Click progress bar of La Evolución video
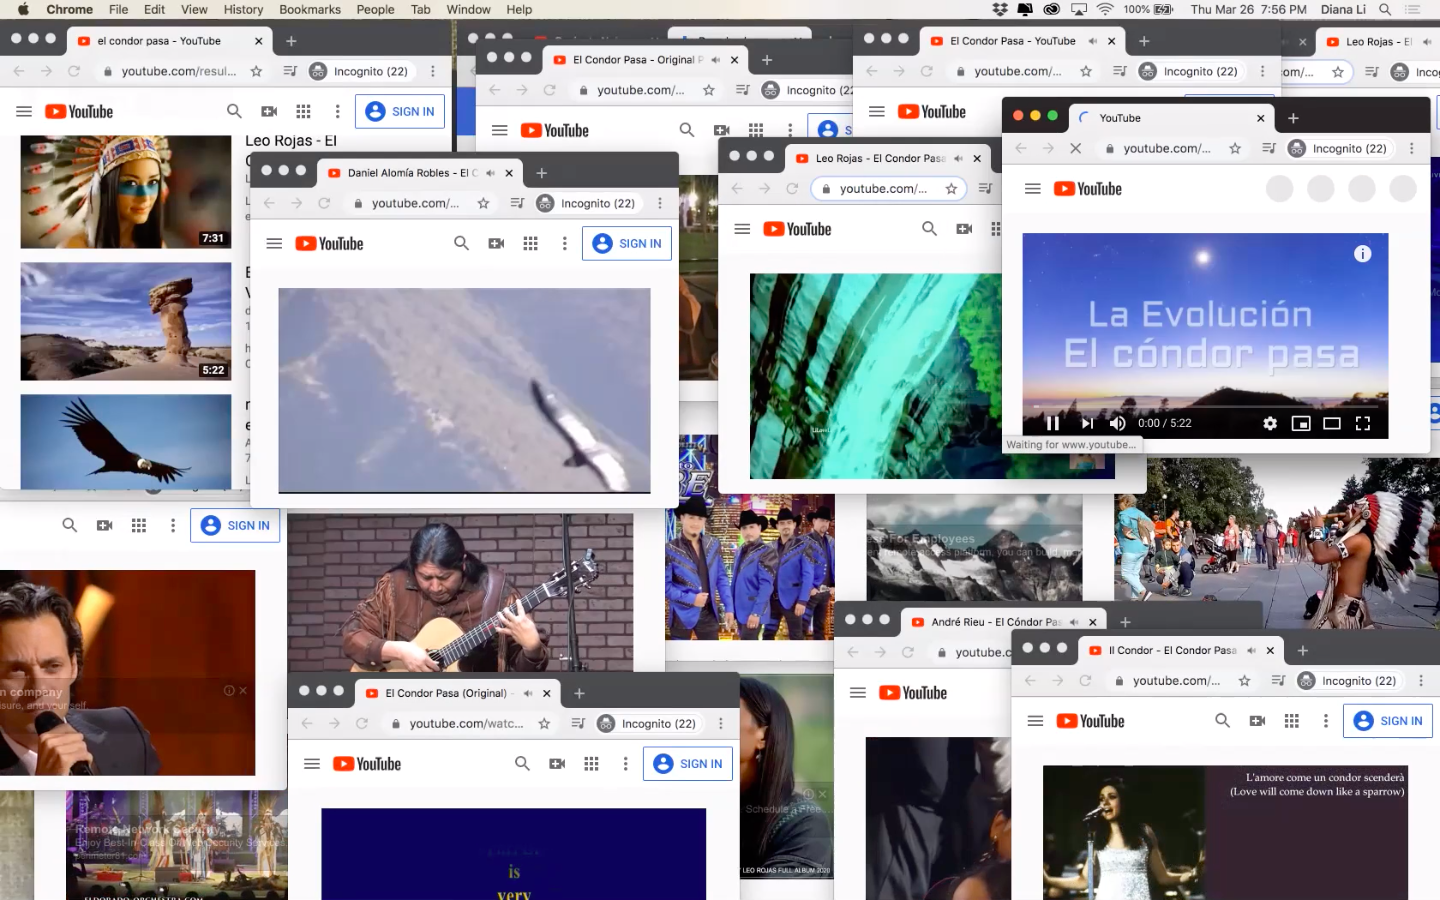Viewport: 1440px width, 900px height. tap(1205, 407)
